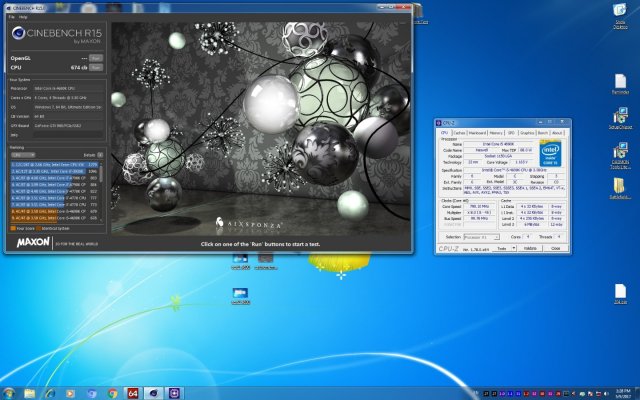
Task: Click the AixSponza logo in render view
Action: click(x=249, y=224)
